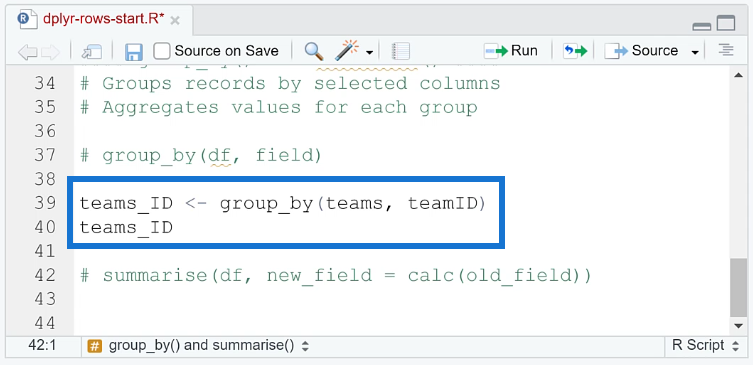This screenshot has height=365, width=753.
Task: Click show in new window icon
Action: [x=92, y=51]
